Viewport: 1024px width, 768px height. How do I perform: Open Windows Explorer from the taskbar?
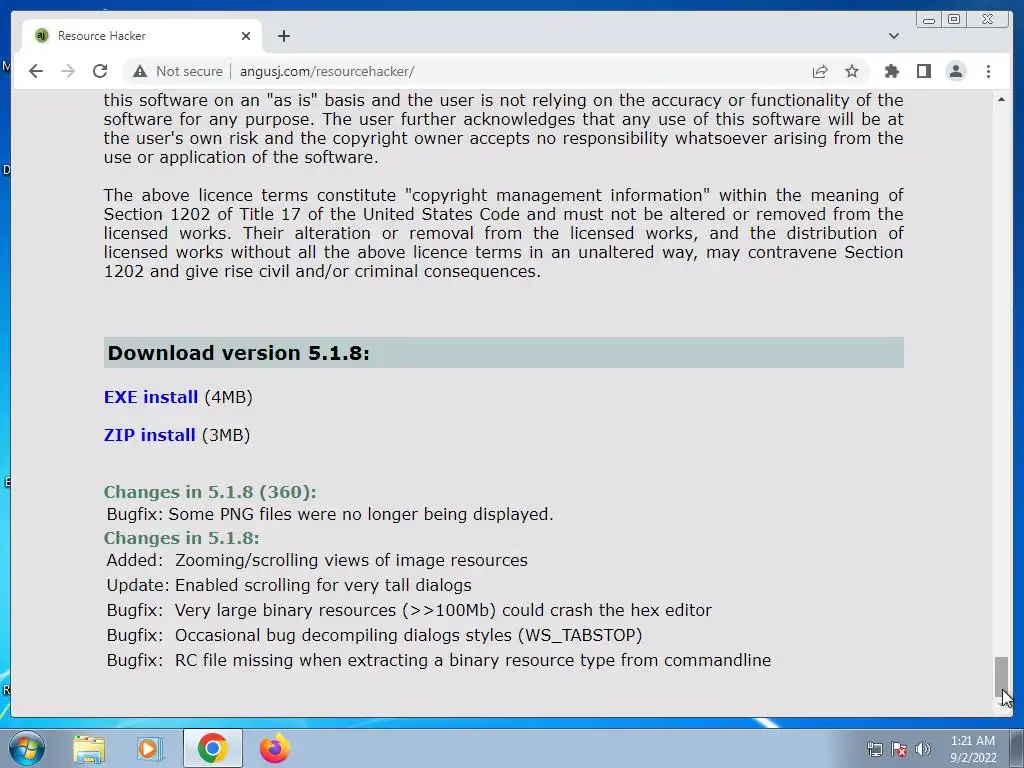click(x=89, y=748)
